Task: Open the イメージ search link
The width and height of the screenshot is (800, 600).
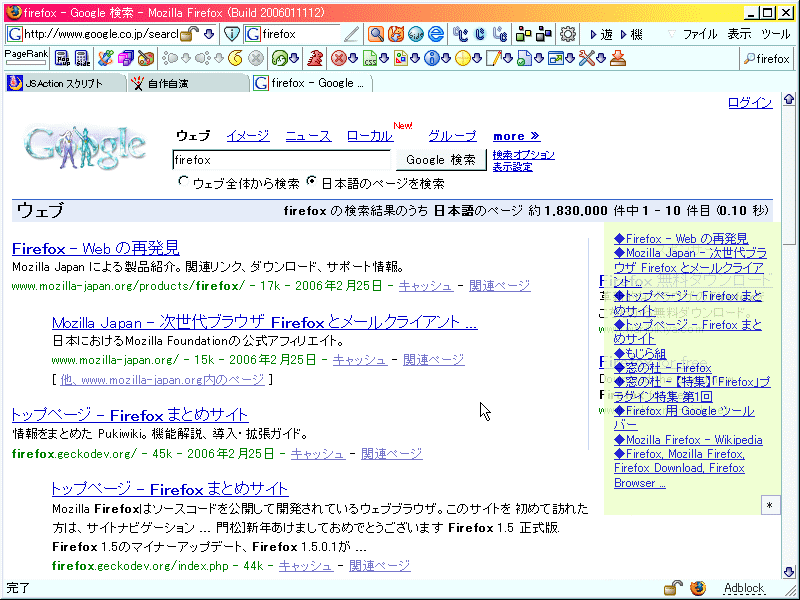Action: click(248, 136)
